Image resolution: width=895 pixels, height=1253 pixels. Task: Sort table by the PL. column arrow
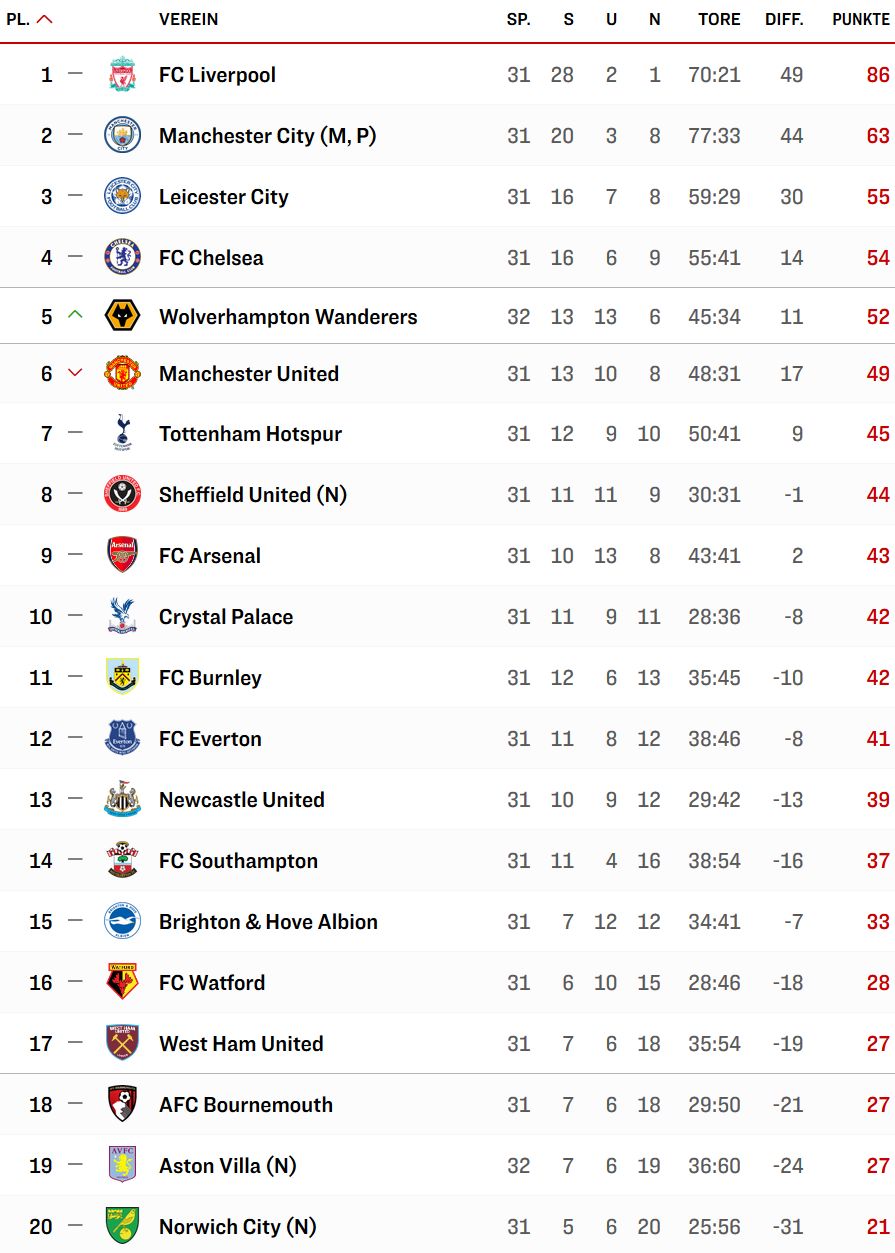click(x=44, y=19)
